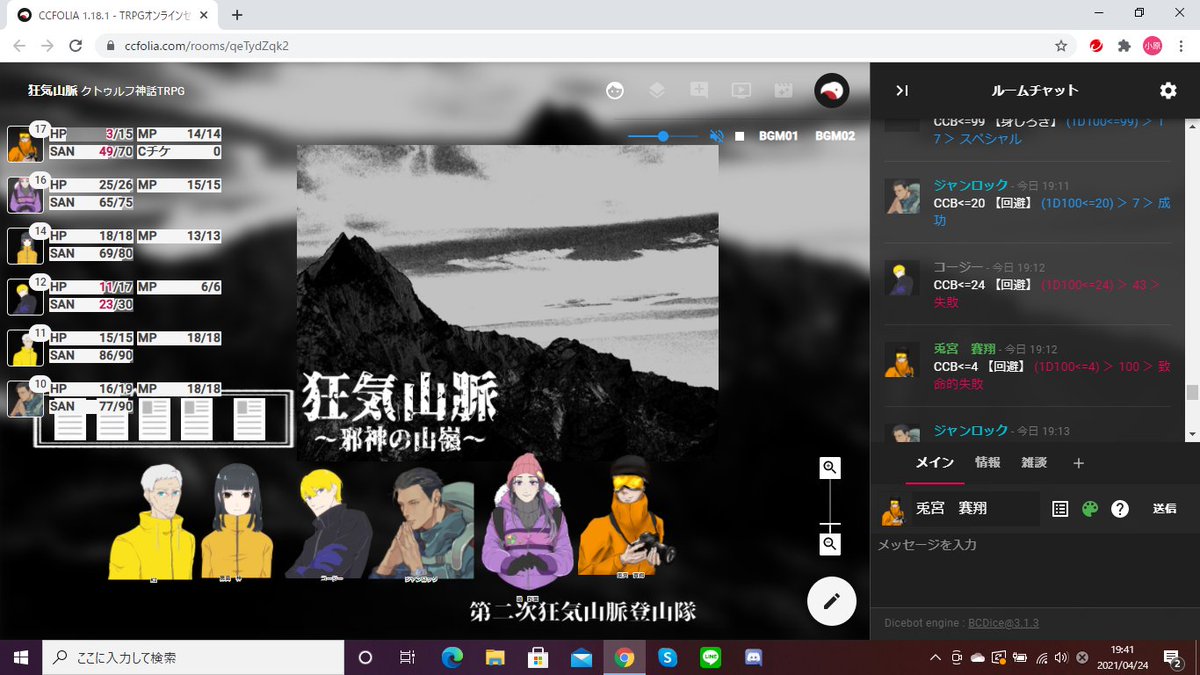Open LINE from the taskbar
Viewport: 1200px width, 675px height.
coord(711,657)
